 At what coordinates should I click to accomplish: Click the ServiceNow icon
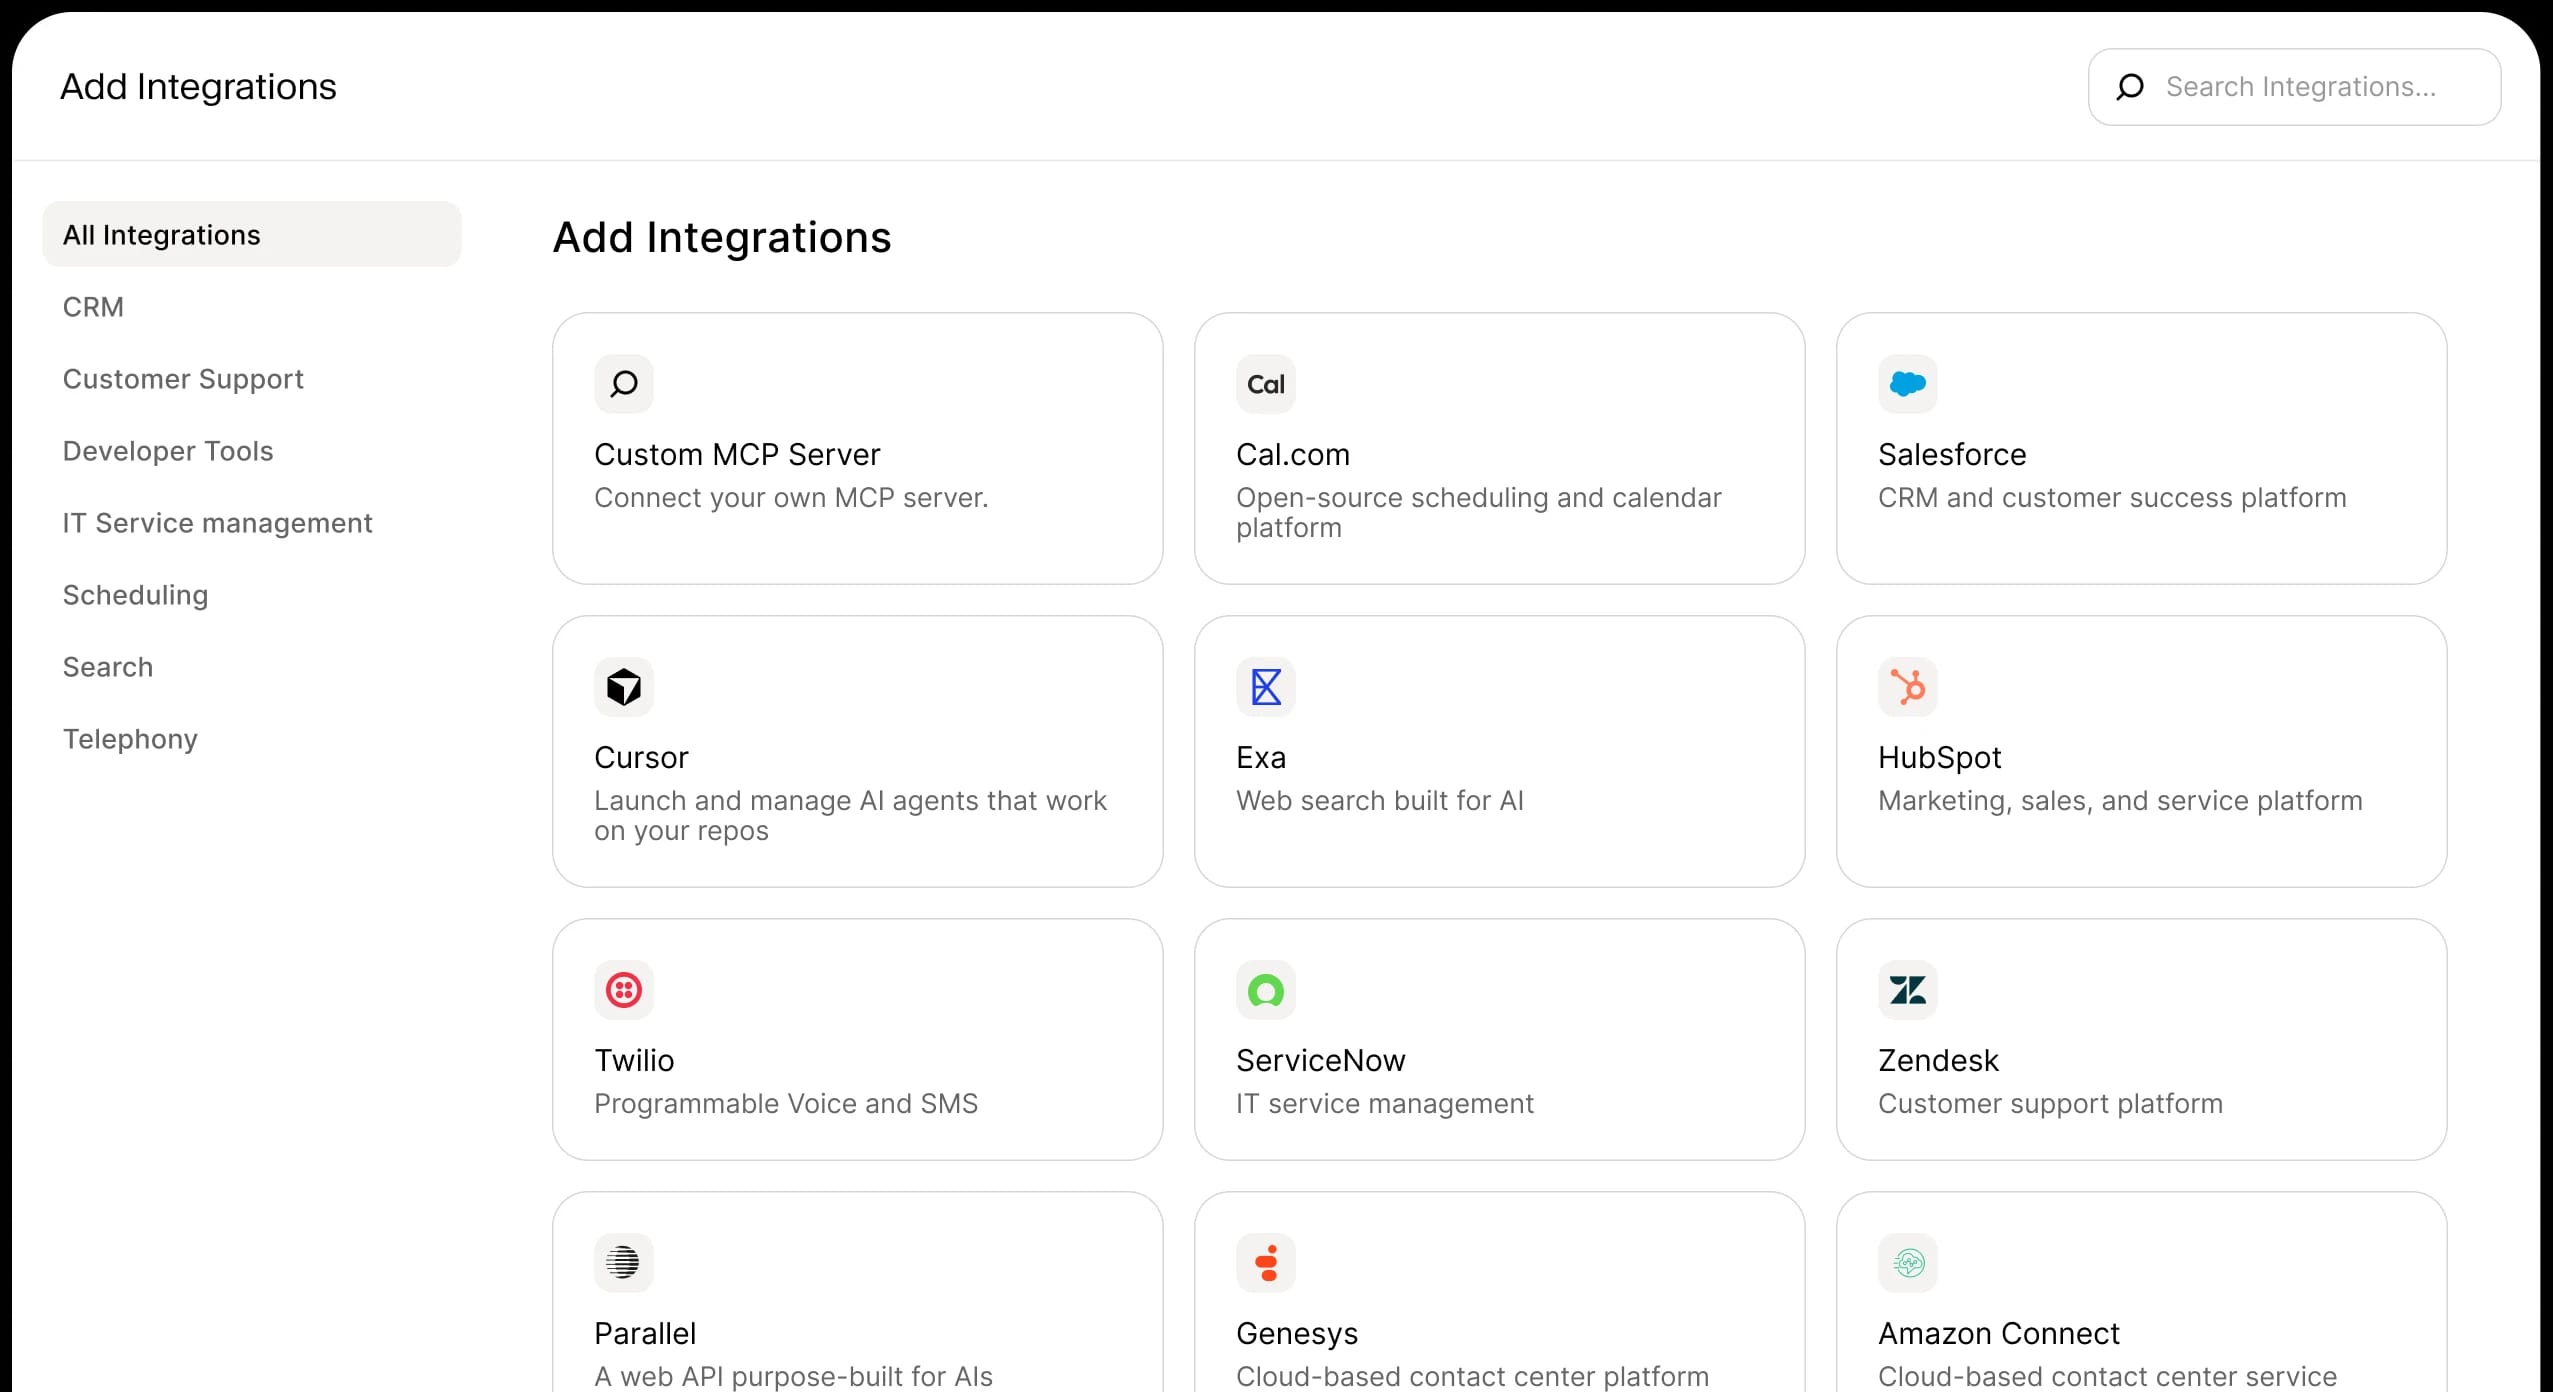click(1264, 990)
